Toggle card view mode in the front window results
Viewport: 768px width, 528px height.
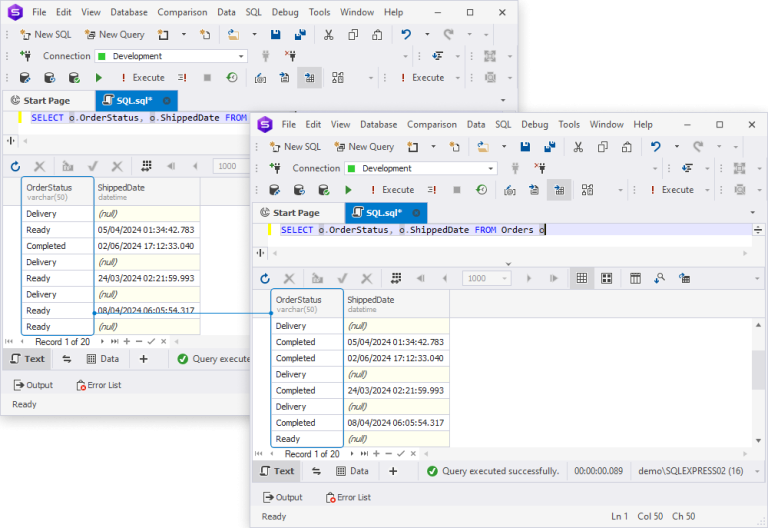pyautogui.click(x=605, y=279)
